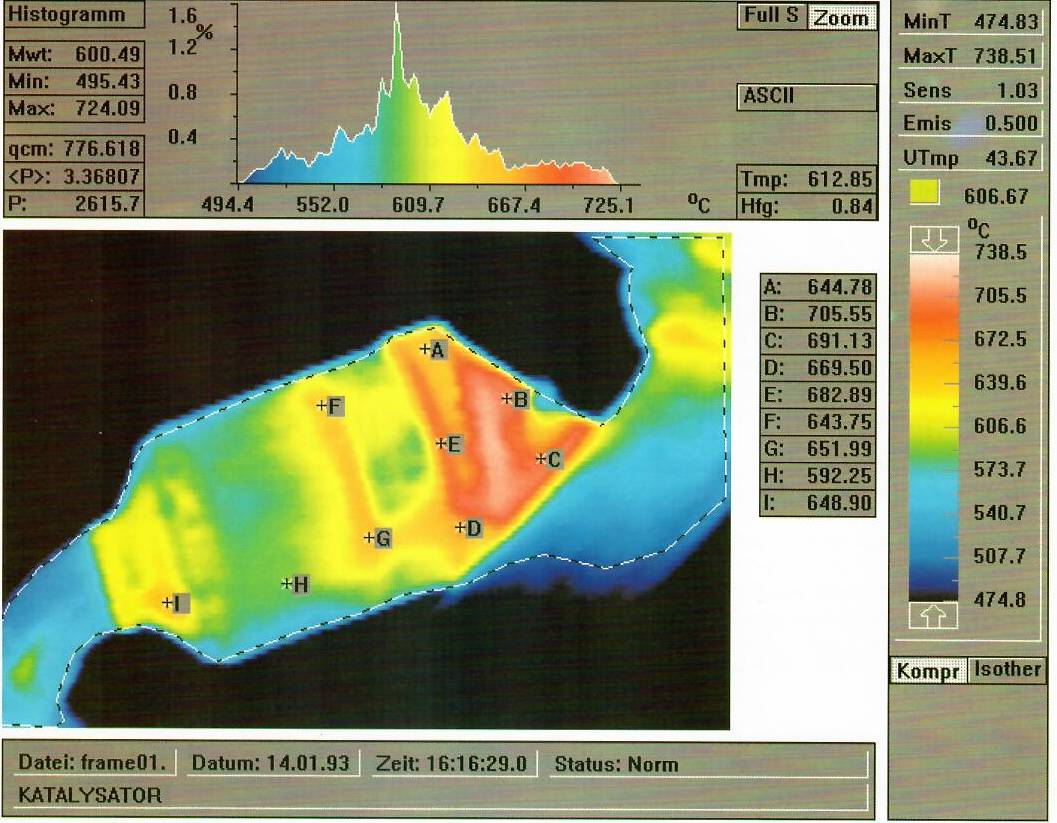
Task: Click measurement marker A on thermal image
Action: coord(426,349)
